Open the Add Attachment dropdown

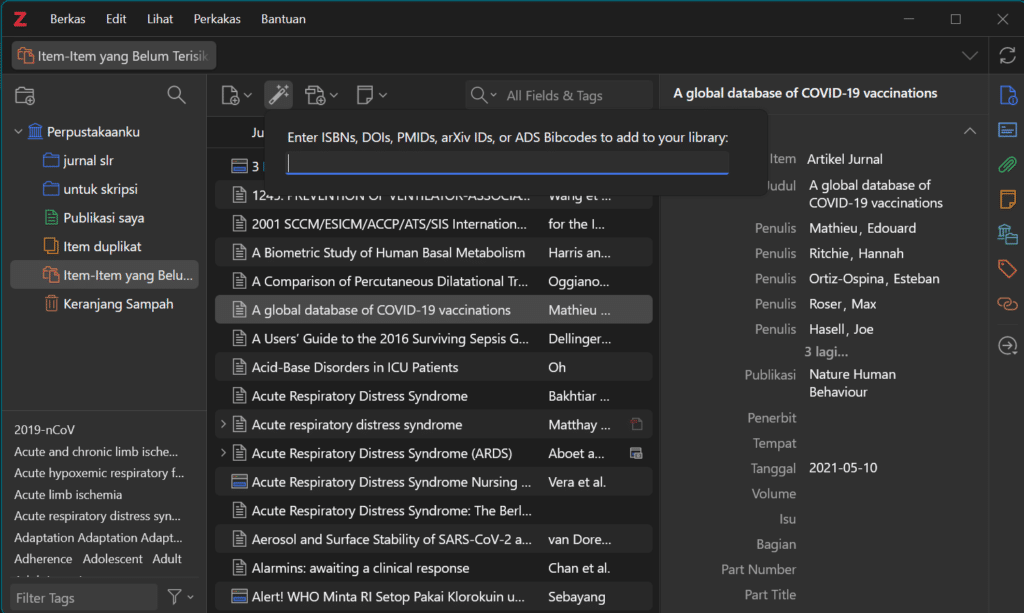[321, 95]
